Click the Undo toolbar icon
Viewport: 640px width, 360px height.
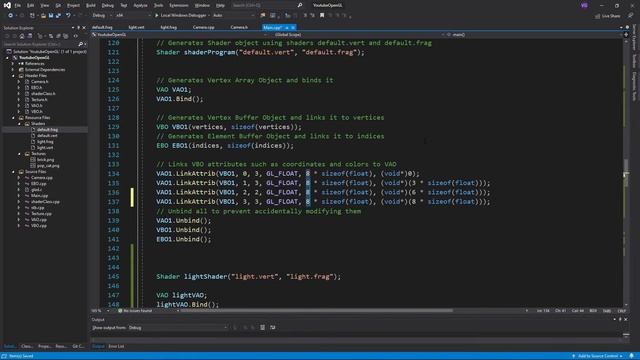click(x=68, y=16)
